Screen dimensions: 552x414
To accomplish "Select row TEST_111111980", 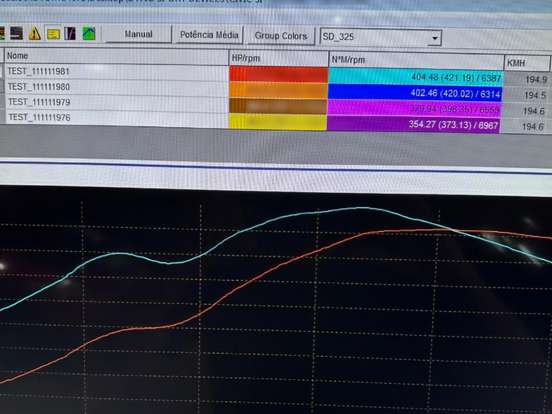I will coord(116,87).
